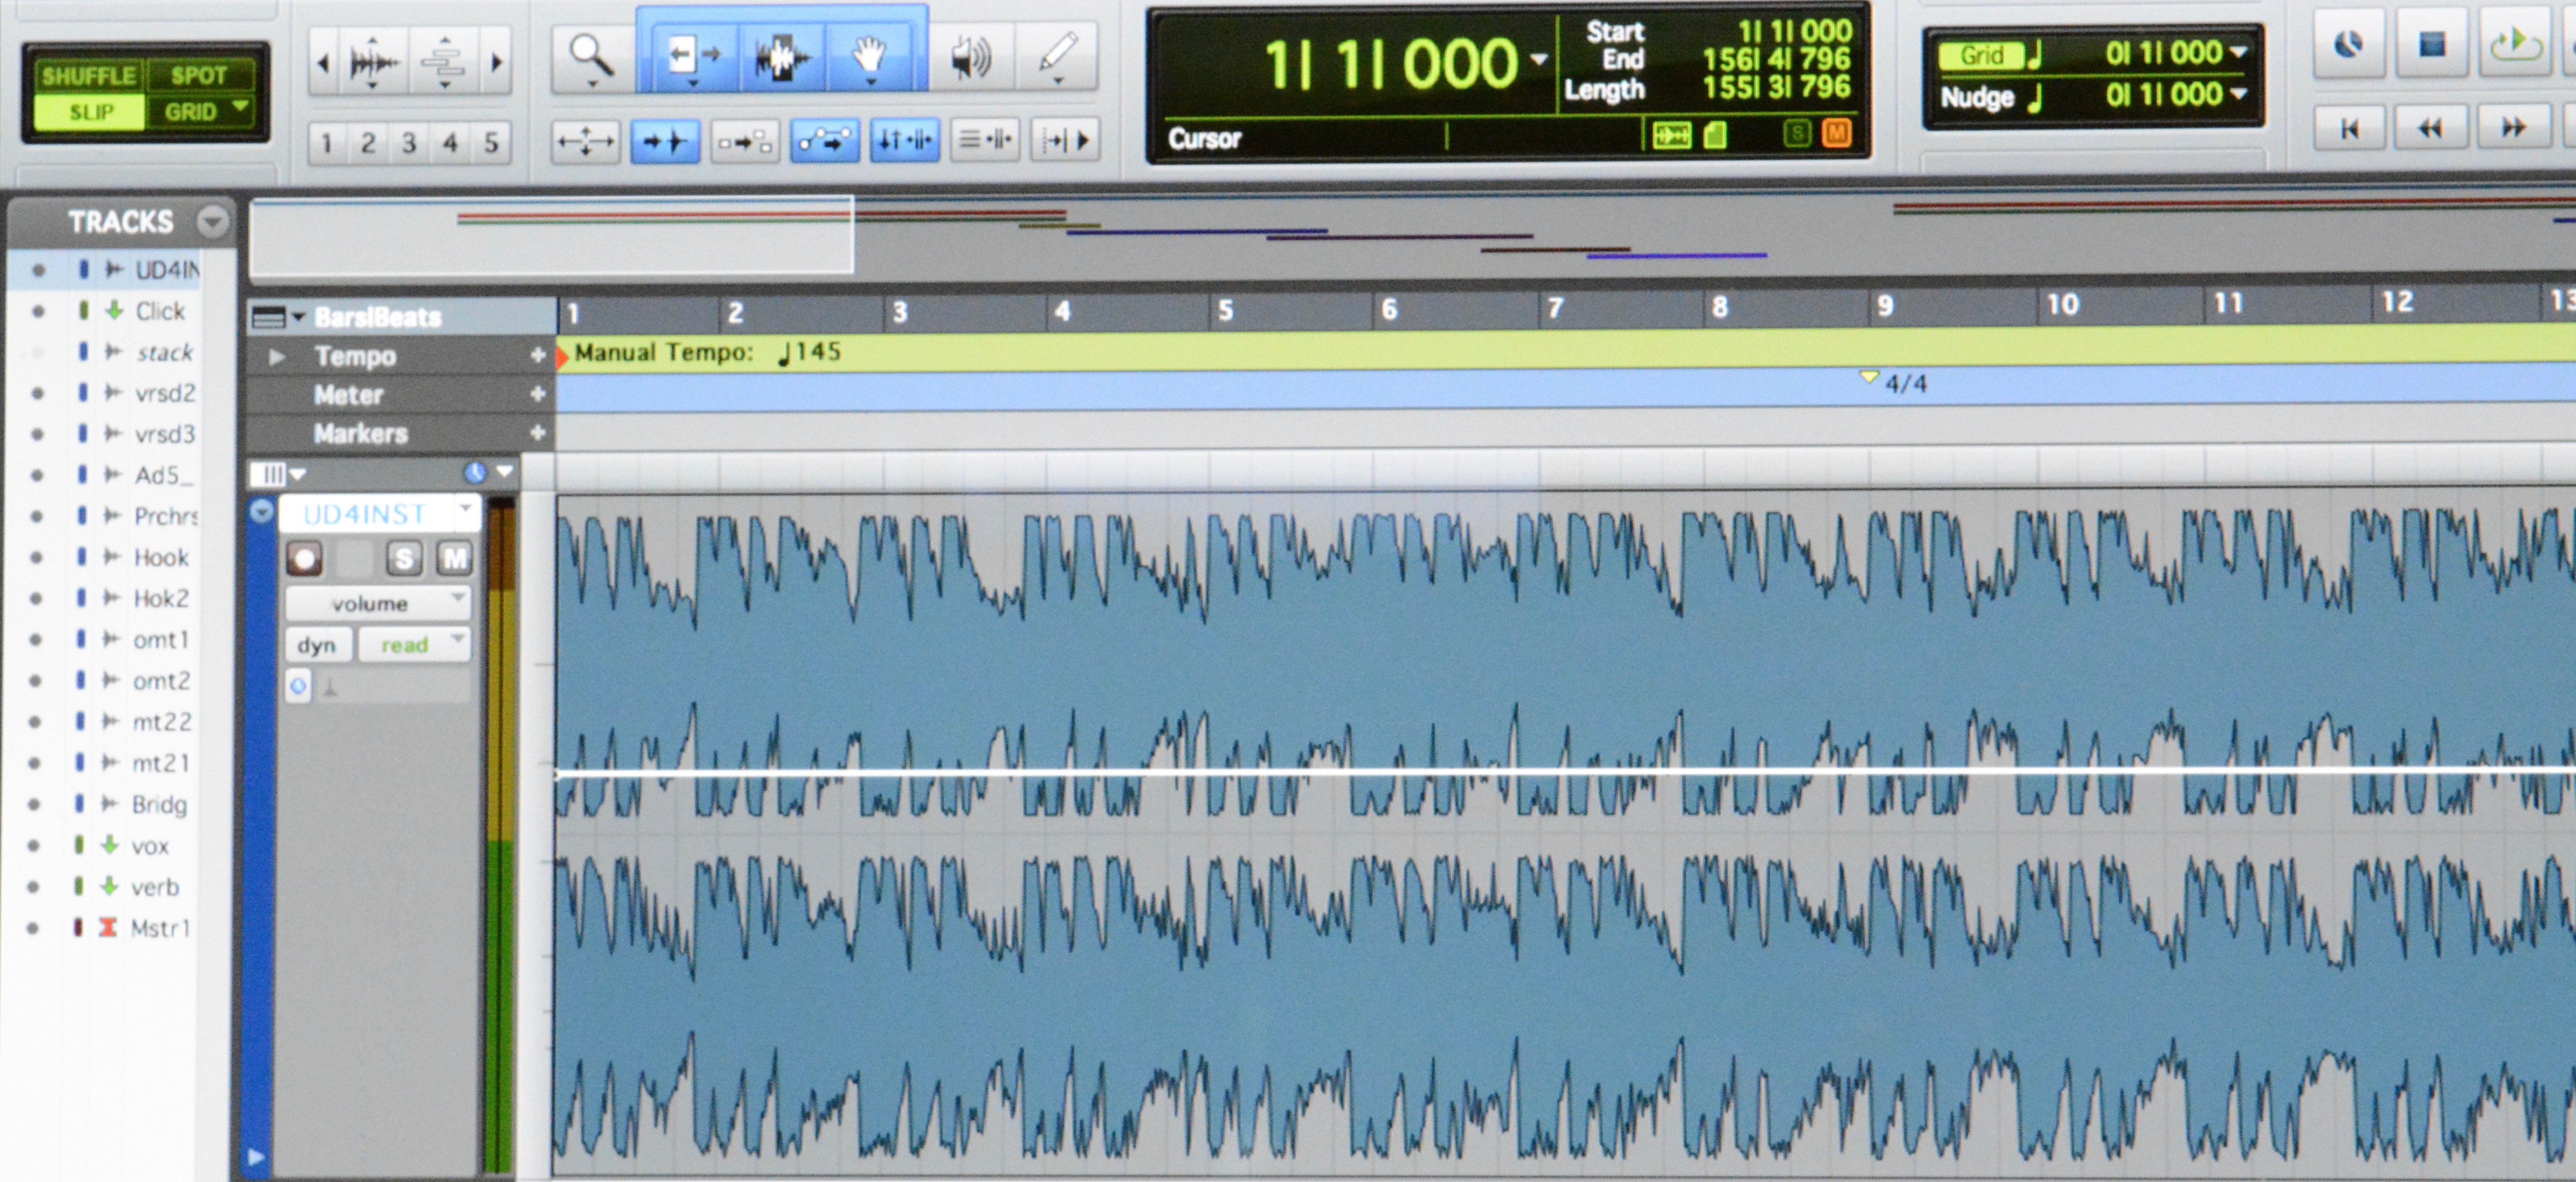The height and width of the screenshot is (1182, 2576).
Task: Select the Grabber hand tool
Action: [869, 56]
